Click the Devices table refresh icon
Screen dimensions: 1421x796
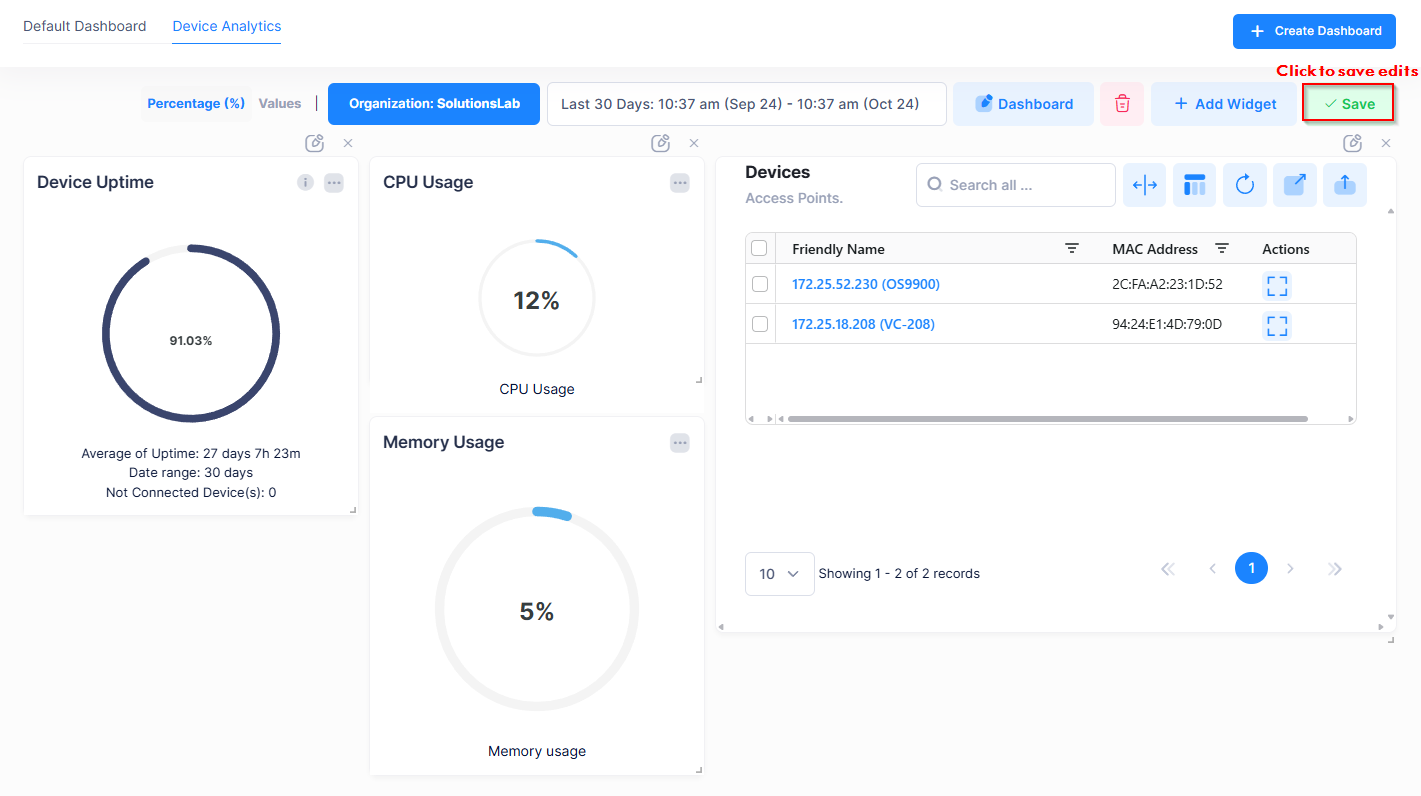[1244, 185]
